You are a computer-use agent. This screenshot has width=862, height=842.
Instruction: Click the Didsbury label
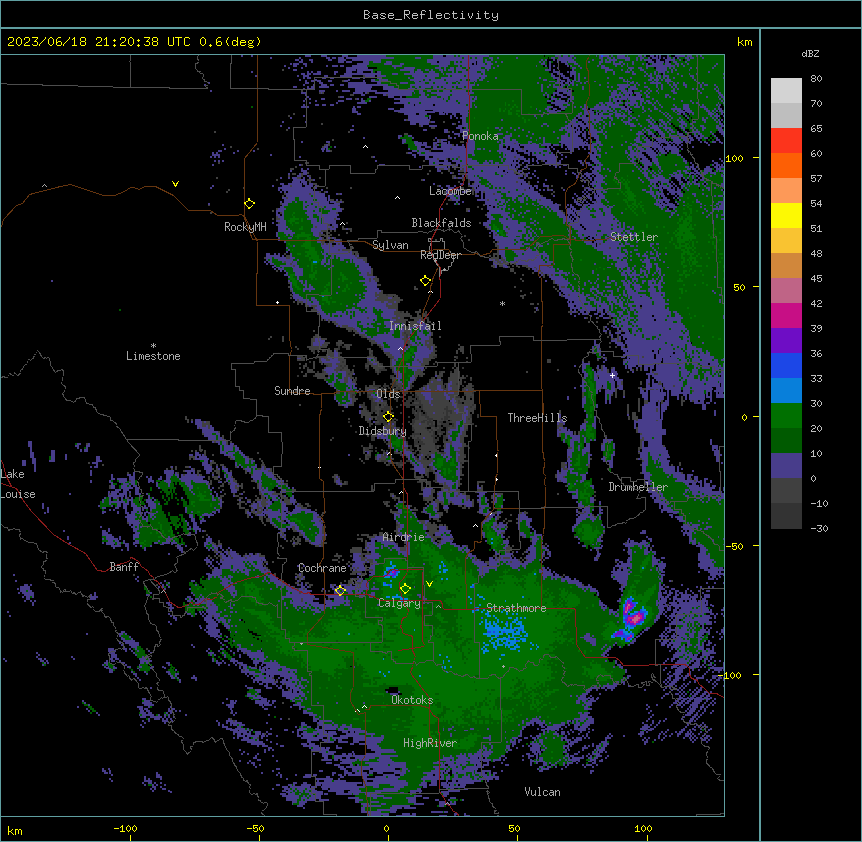[382, 431]
